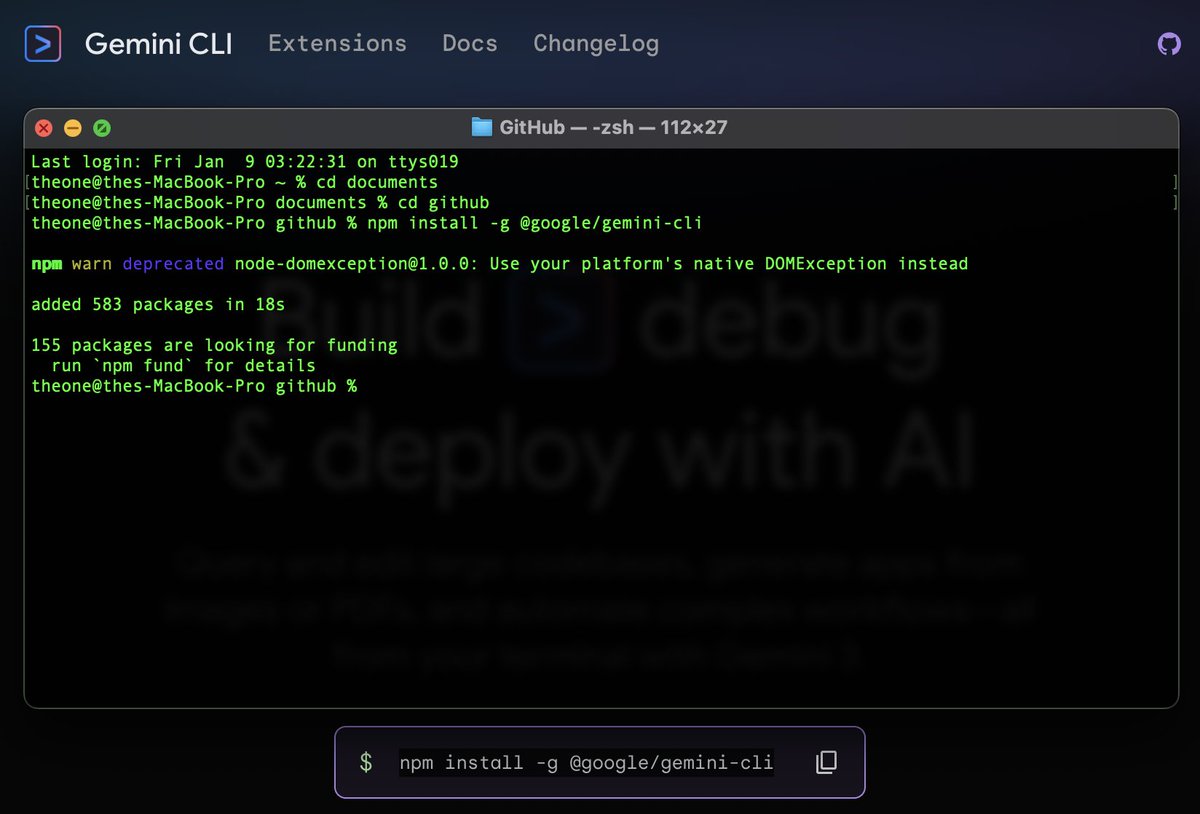Click the 'cd documents' command line
Image resolution: width=1200 pixels, height=814 pixels.
234,182
